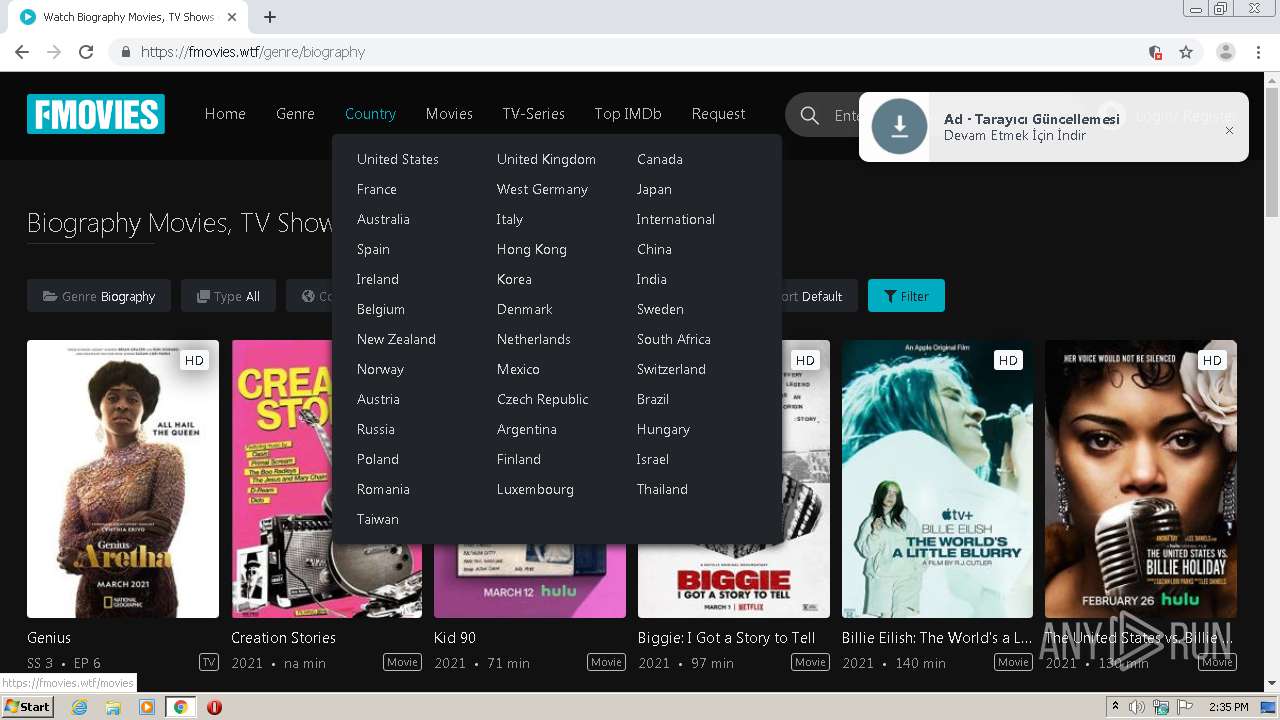
Task: Reload the page
Action: (86, 52)
